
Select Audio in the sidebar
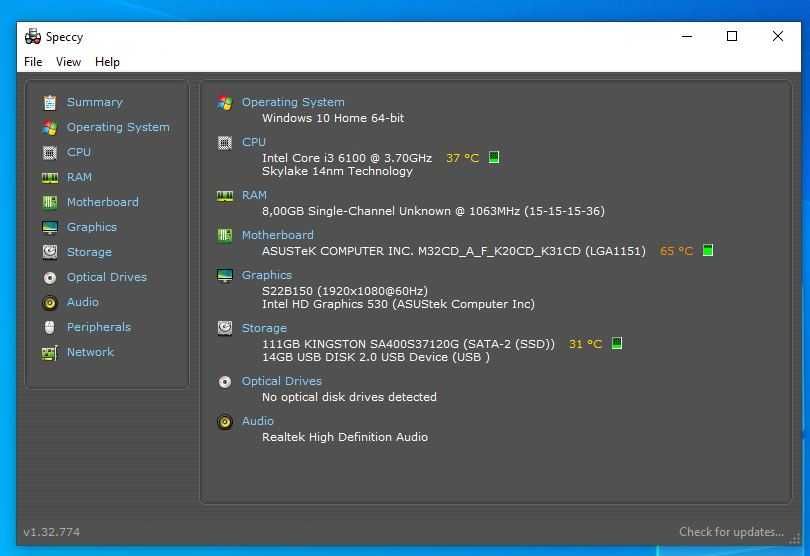[83, 302]
